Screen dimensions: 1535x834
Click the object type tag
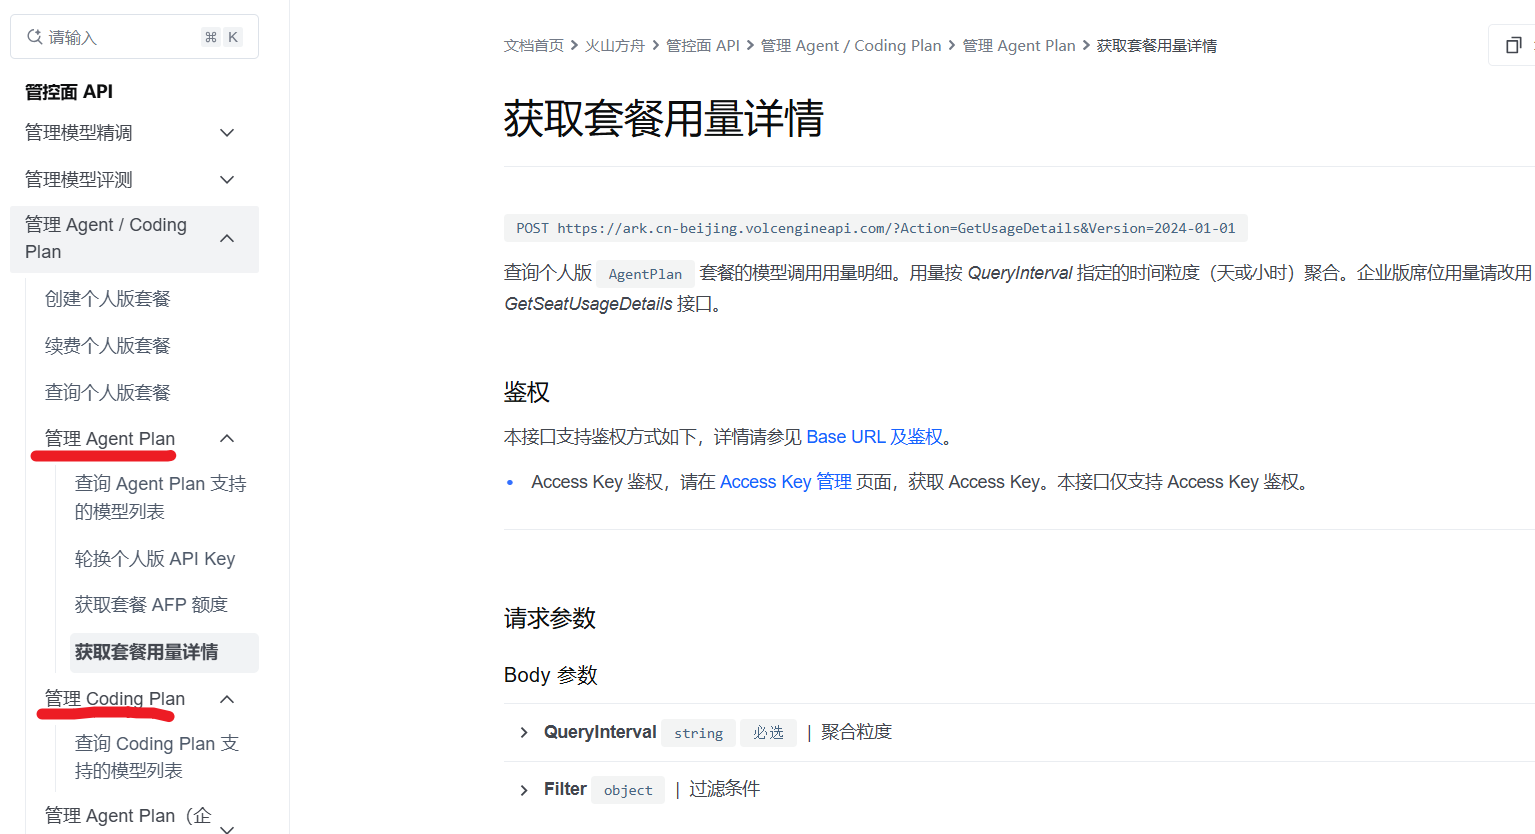click(x=628, y=790)
